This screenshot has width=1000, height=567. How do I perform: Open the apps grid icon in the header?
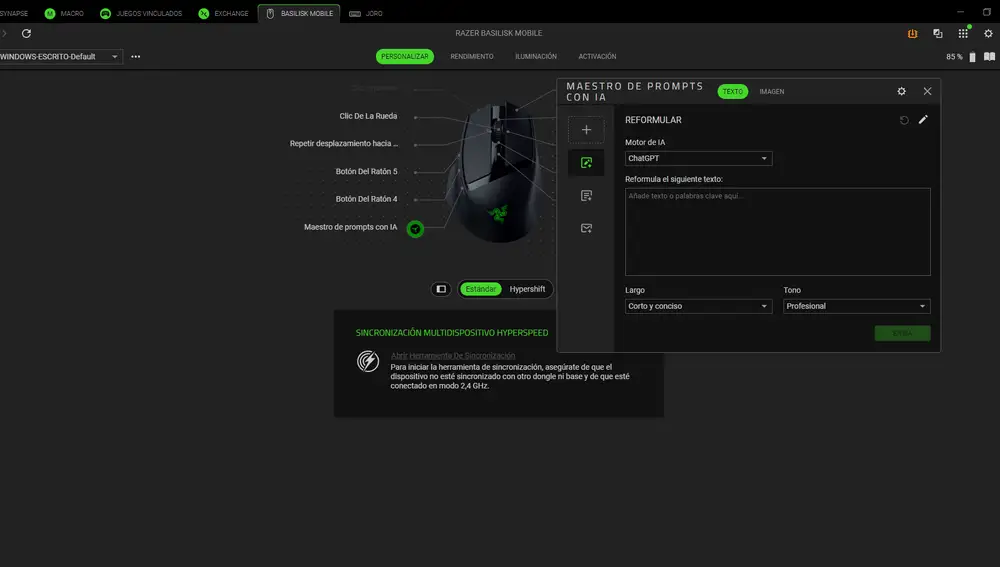click(963, 33)
